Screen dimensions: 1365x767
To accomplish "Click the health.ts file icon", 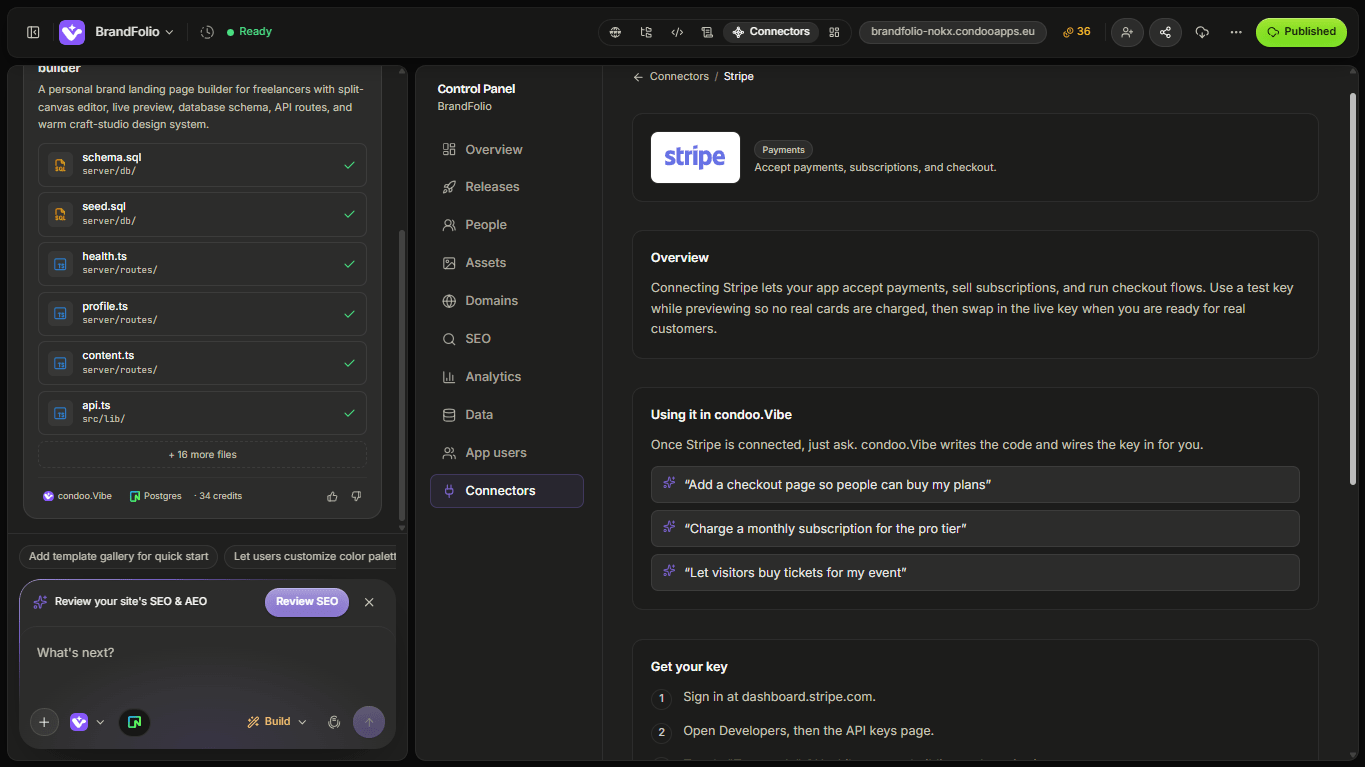I will tap(61, 264).
